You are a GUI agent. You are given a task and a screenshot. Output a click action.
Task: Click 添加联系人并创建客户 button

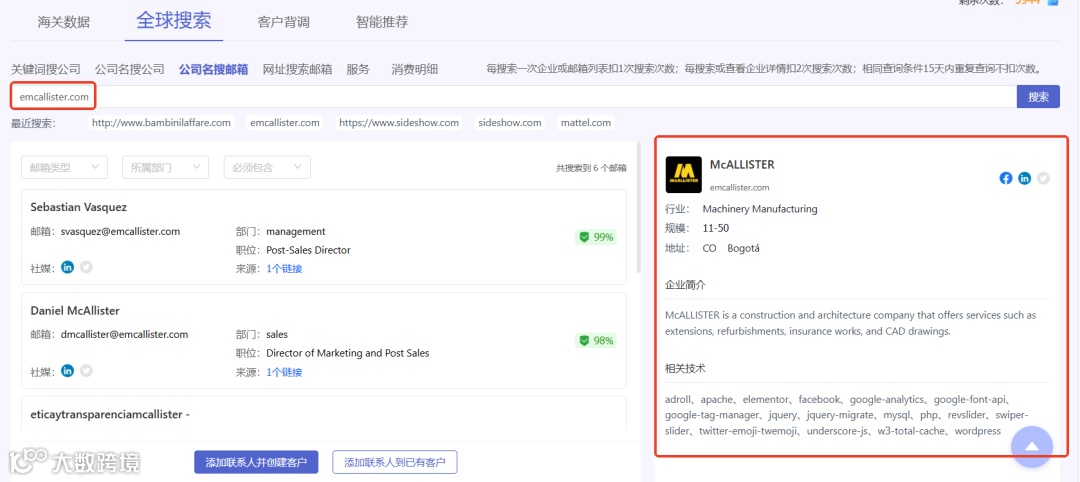coord(256,462)
